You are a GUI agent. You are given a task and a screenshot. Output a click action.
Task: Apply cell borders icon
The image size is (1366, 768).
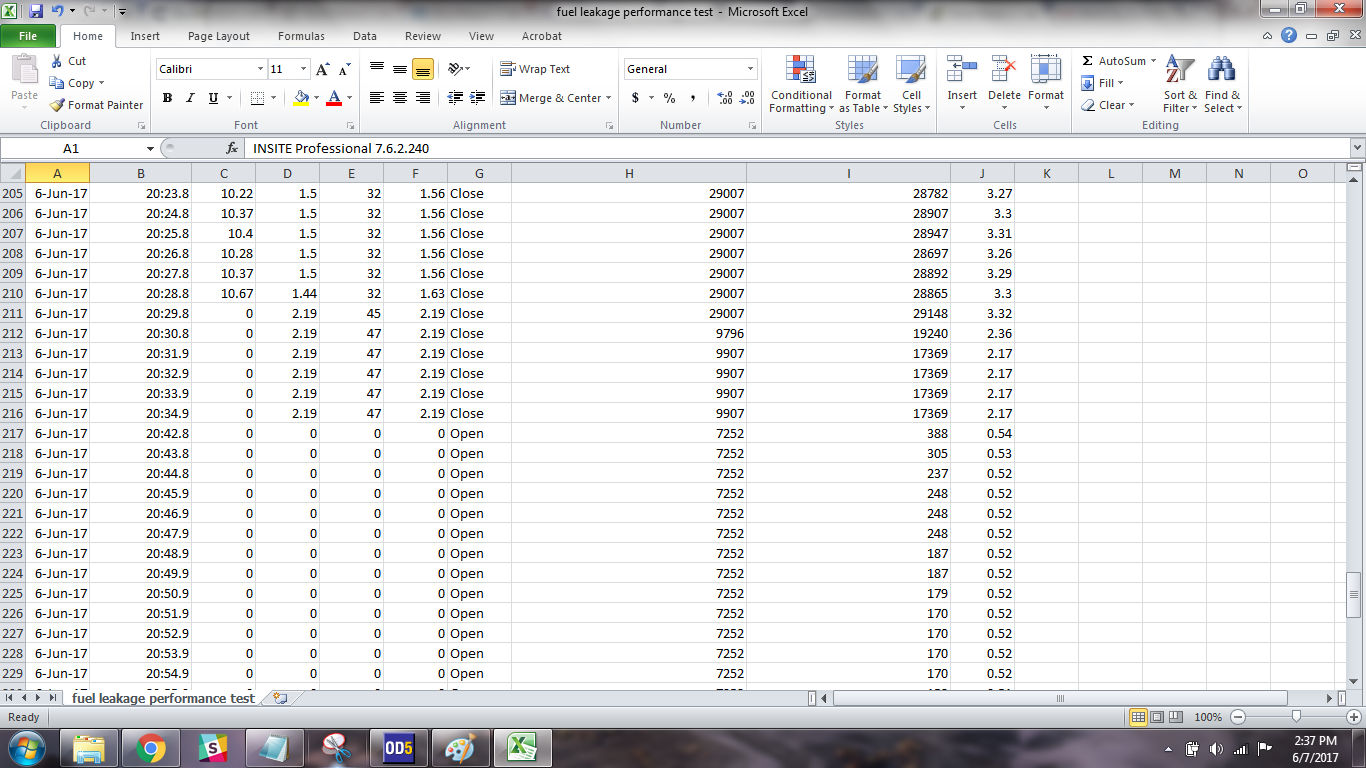pos(257,98)
